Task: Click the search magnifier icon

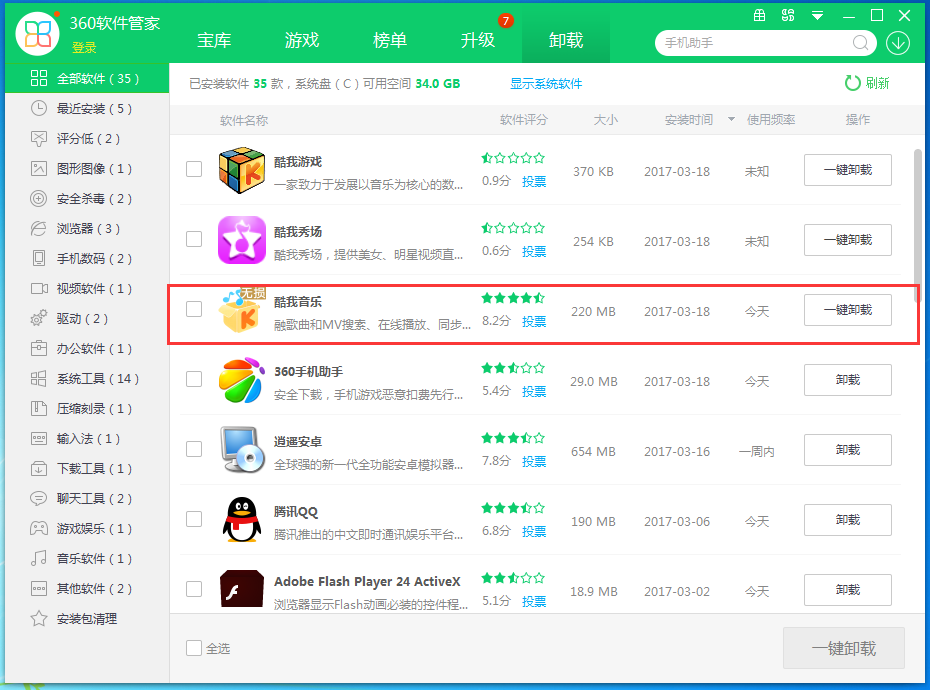Action: [x=861, y=43]
